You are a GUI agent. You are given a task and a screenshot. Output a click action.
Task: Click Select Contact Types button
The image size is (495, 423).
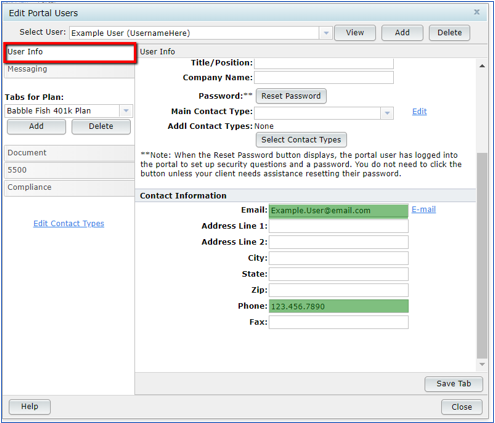pos(301,140)
